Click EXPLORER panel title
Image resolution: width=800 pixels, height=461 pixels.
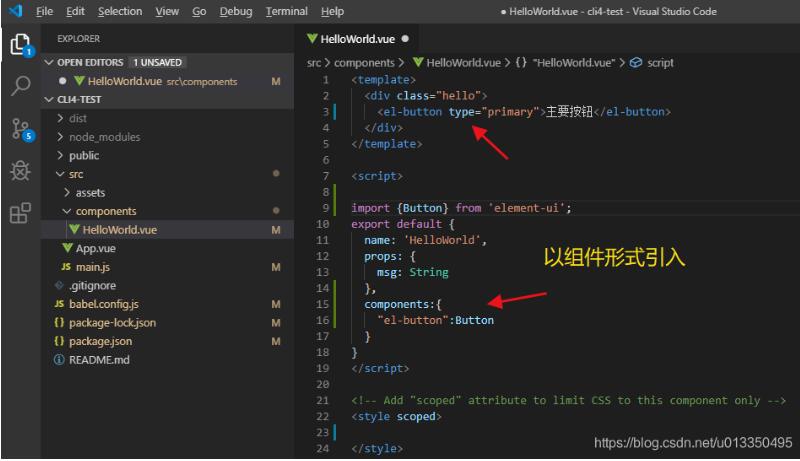pos(79,39)
